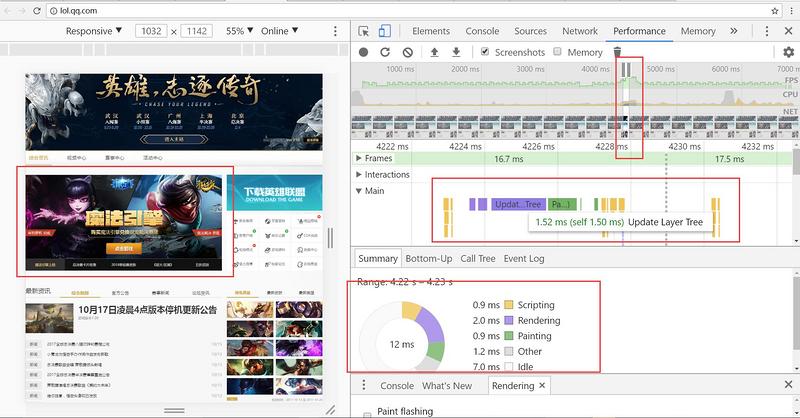The width and height of the screenshot is (800, 418).
Task: Load a profile with the upload arrow
Action: (434, 52)
